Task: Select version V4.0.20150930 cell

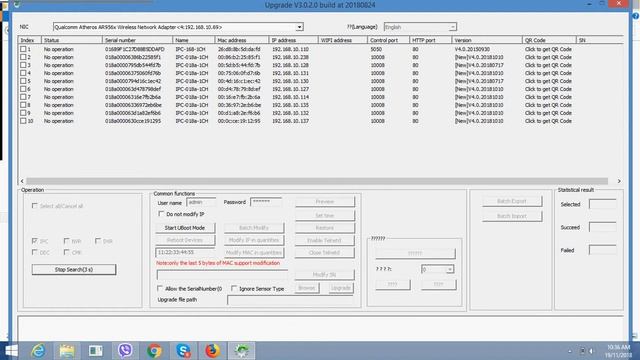Action: (x=472, y=49)
